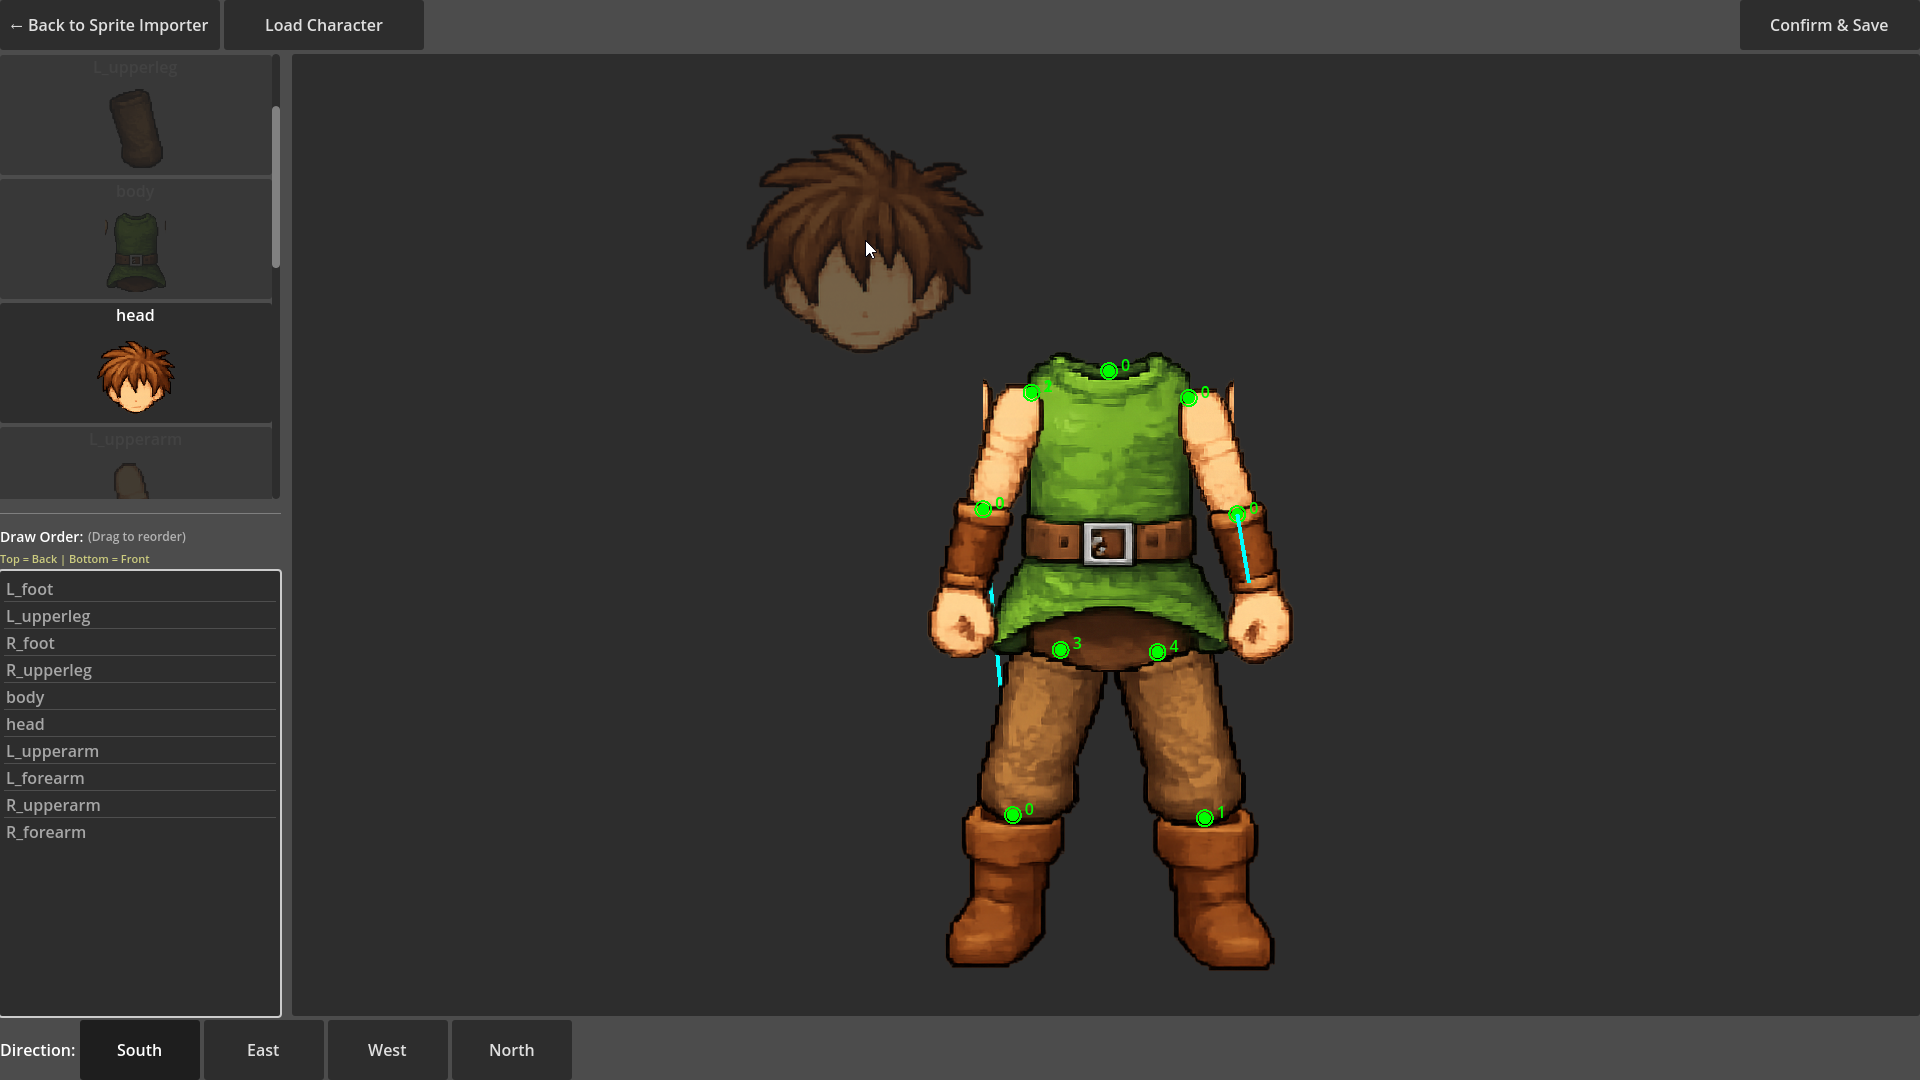The image size is (1920, 1080).
Task: Click anchor point 3 at the left hip
Action: click(1060, 650)
